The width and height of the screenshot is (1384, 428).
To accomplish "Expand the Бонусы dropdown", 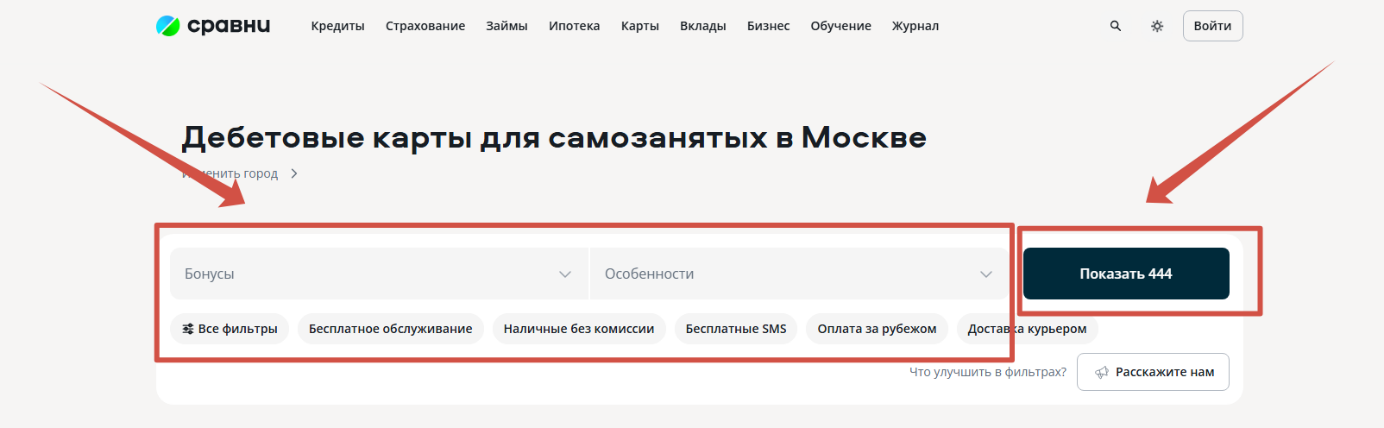I will click(378, 274).
